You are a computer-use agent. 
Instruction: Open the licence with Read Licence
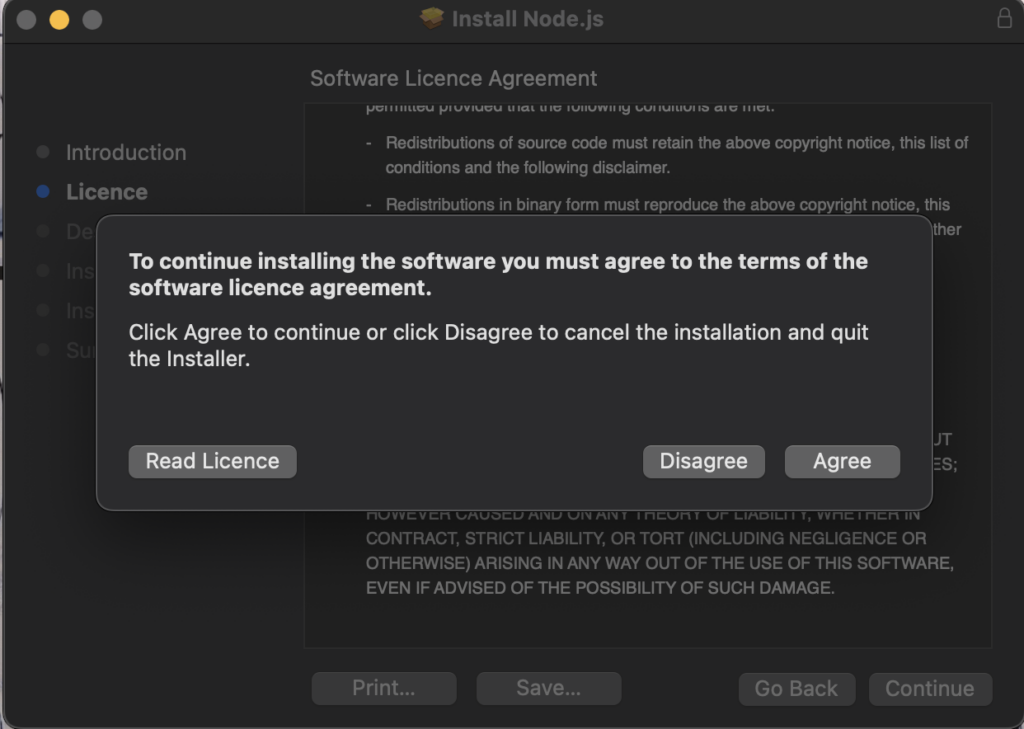click(x=212, y=461)
